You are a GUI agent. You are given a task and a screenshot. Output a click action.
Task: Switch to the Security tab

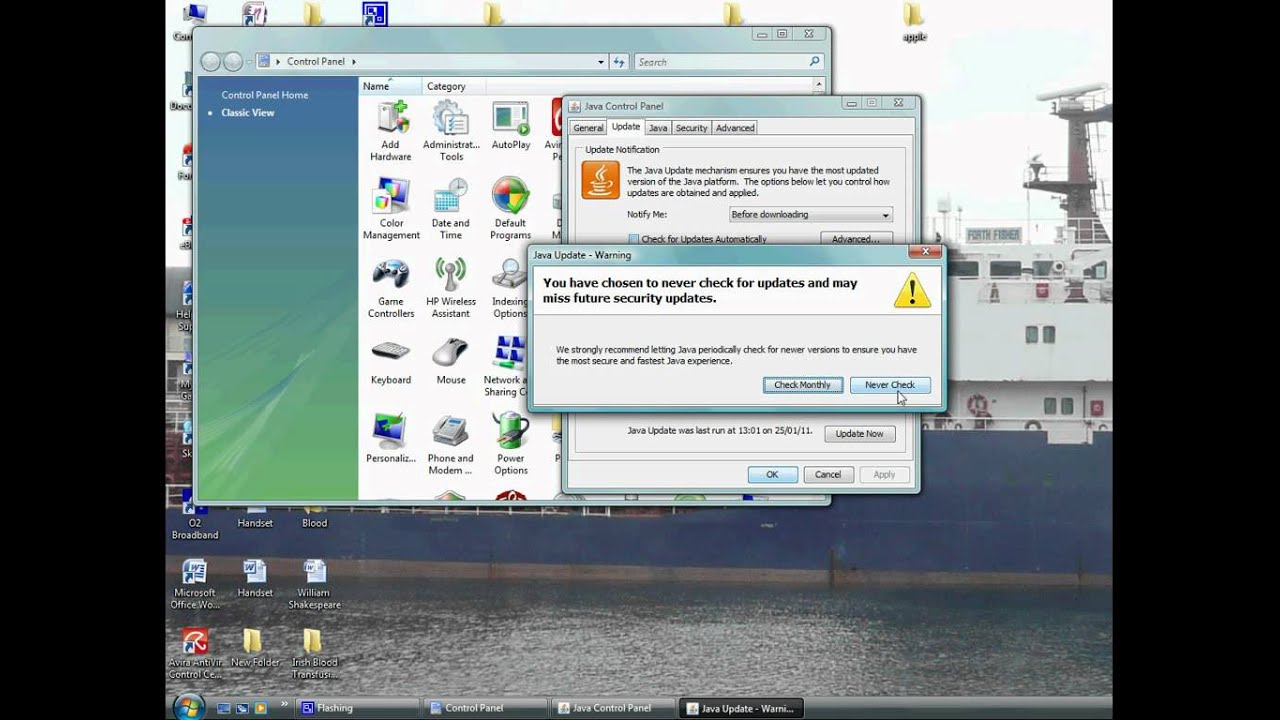(x=691, y=128)
